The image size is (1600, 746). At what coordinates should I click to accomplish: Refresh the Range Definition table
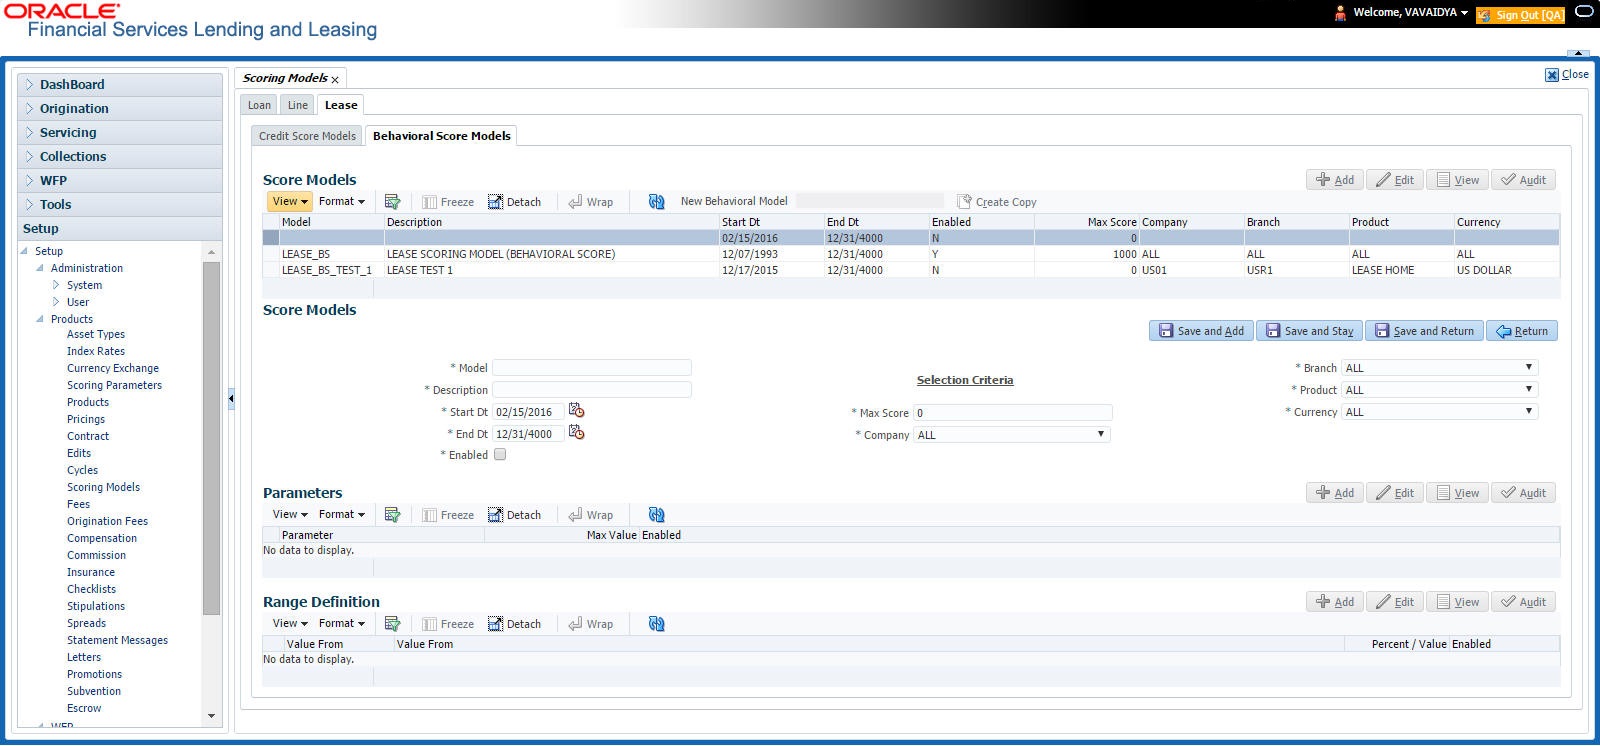pyautogui.click(x=656, y=624)
